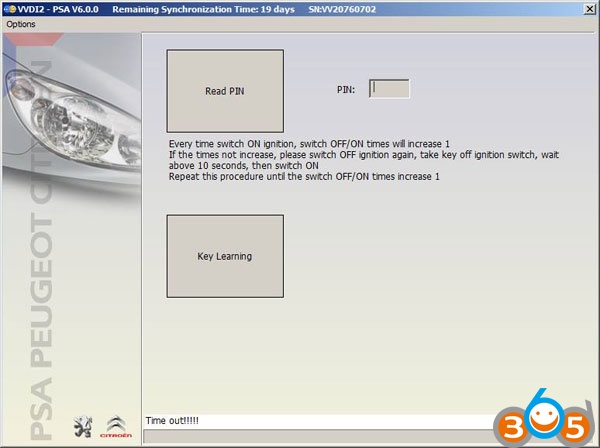Close the VVDI2 PSA window
The height and width of the screenshot is (448, 600).
pyautogui.click(x=590, y=7)
